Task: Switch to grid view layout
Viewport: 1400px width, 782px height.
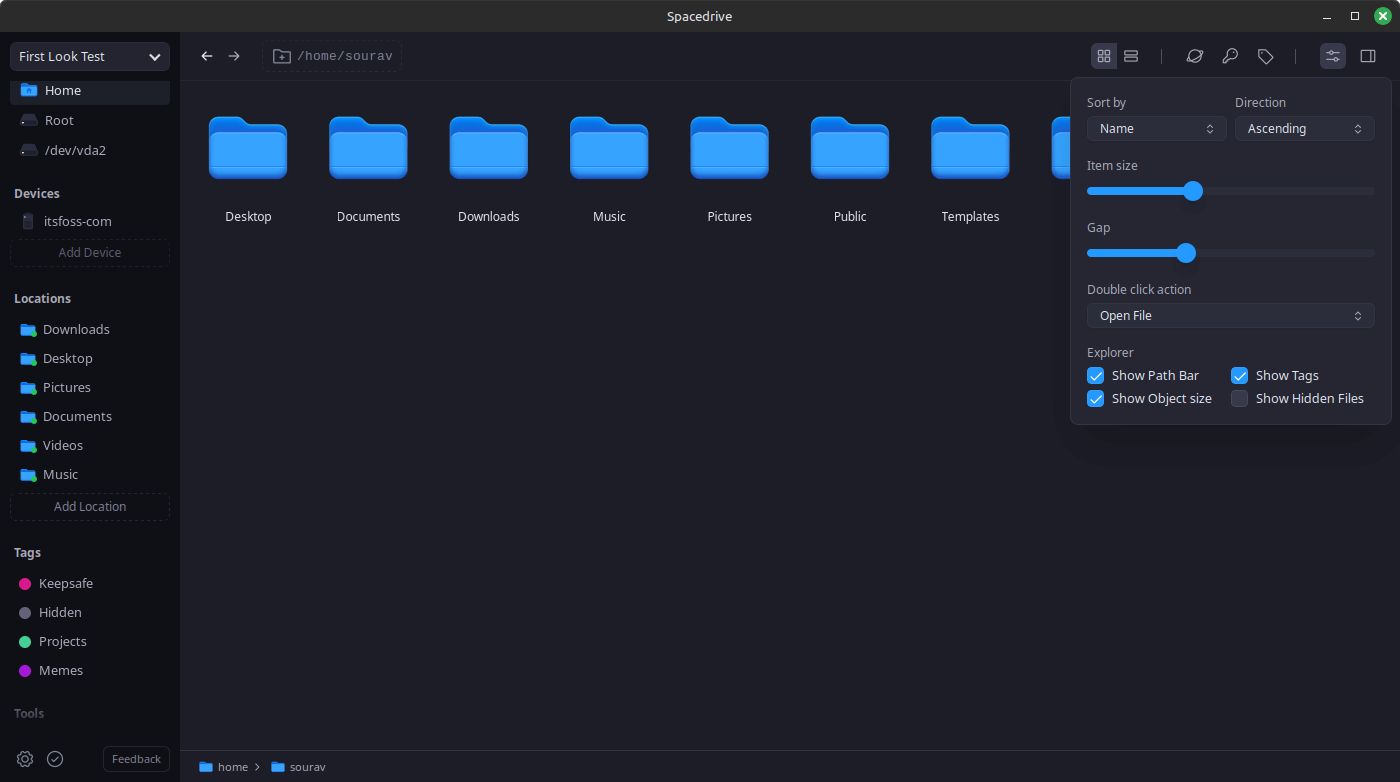Action: pyautogui.click(x=1104, y=56)
